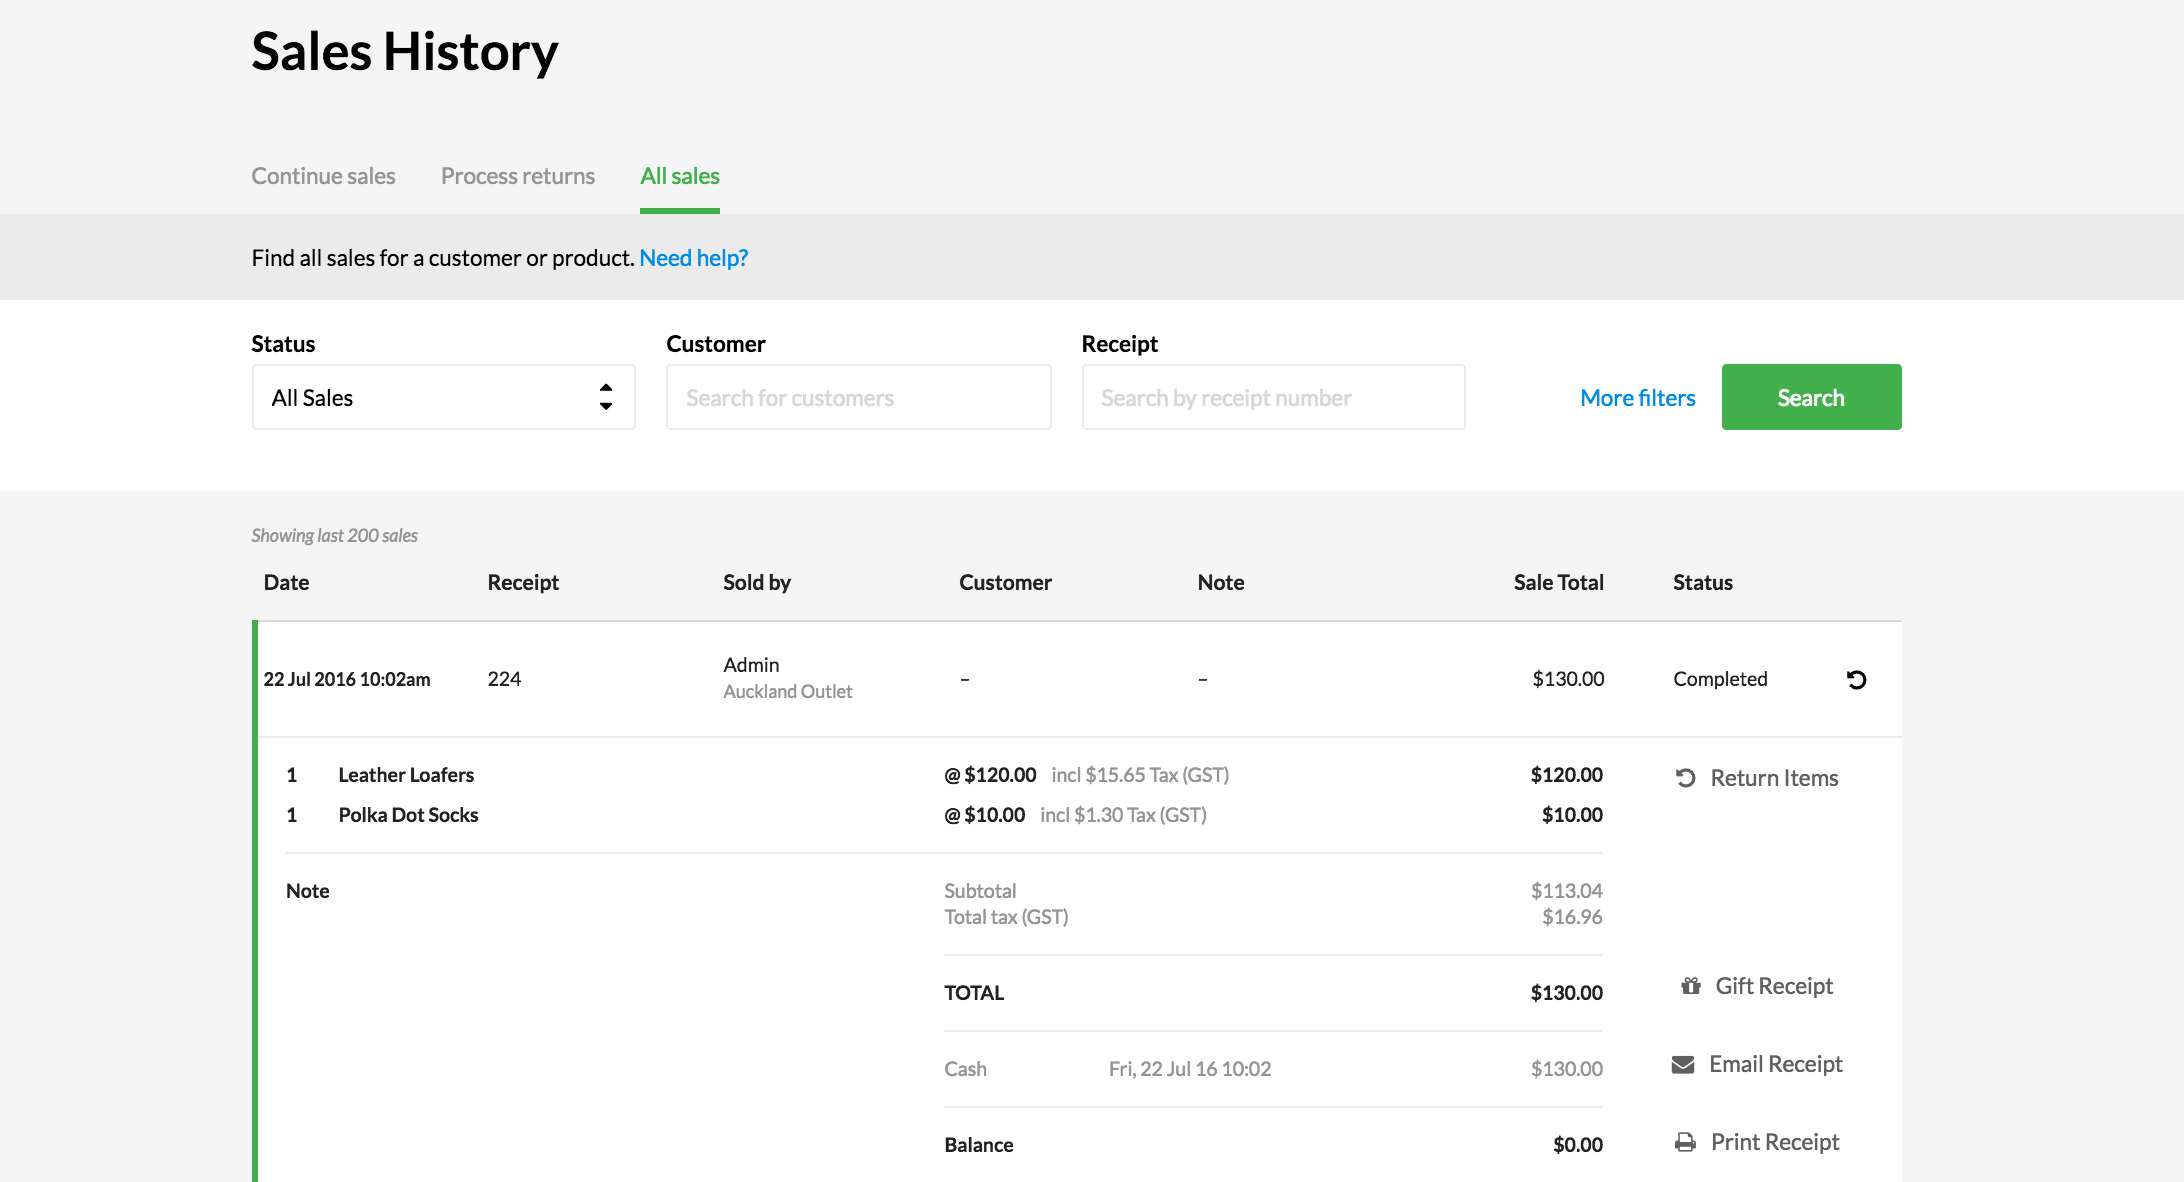The height and width of the screenshot is (1182, 2184).
Task: Open the Process returns tab
Action: point(517,176)
